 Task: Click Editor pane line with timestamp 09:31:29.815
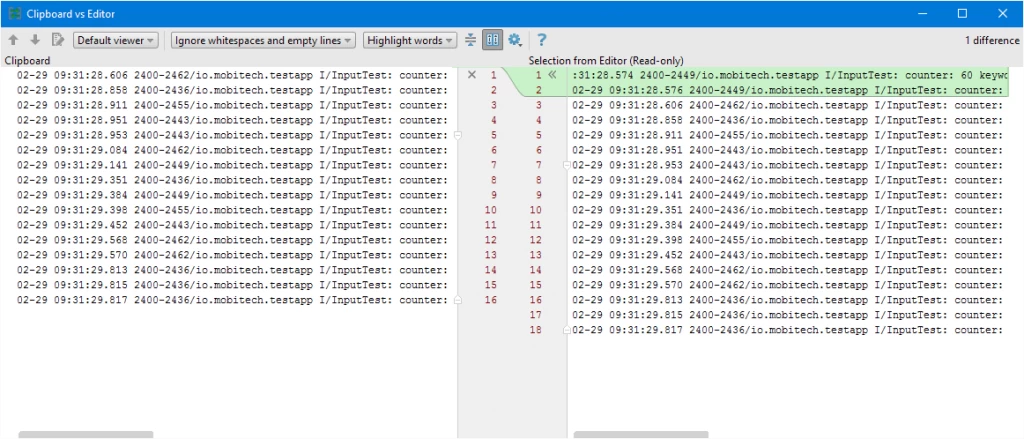click(x=788, y=315)
